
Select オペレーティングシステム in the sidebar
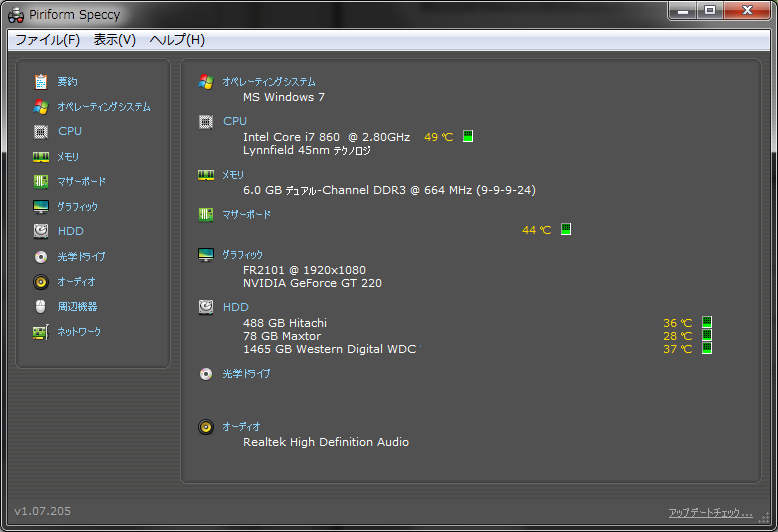[x=104, y=107]
